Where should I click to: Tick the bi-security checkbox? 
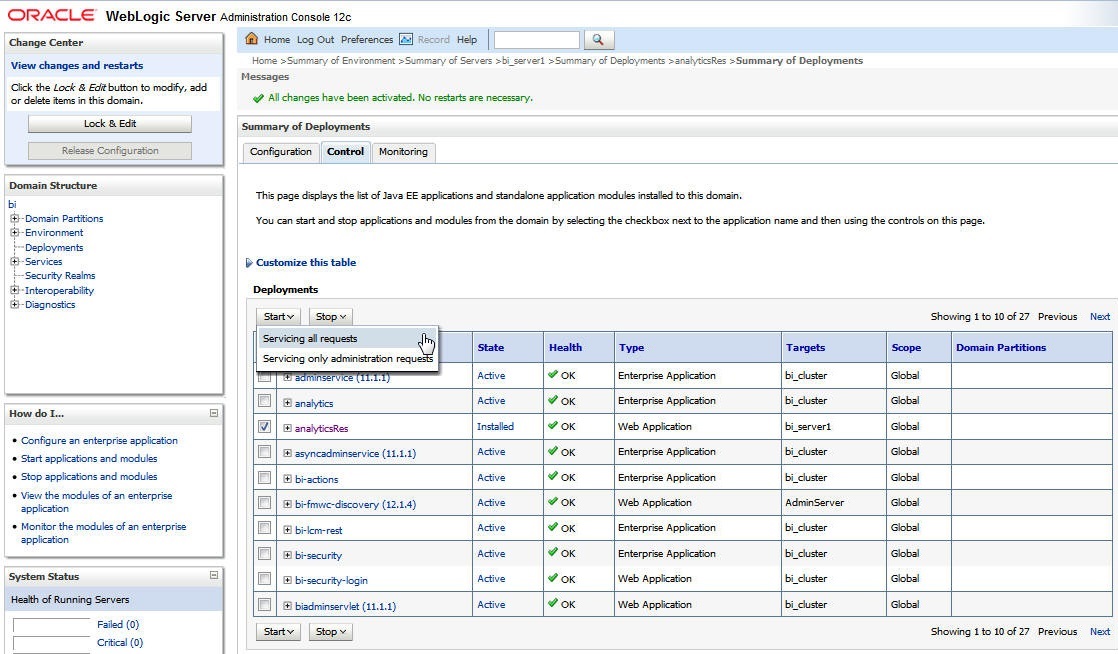point(265,553)
